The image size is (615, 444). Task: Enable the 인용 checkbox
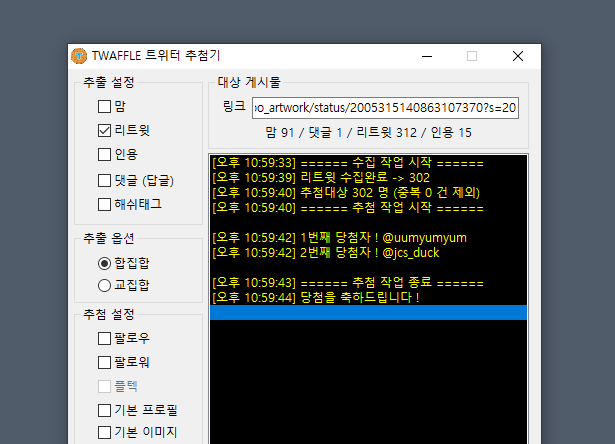[x=104, y=154]
